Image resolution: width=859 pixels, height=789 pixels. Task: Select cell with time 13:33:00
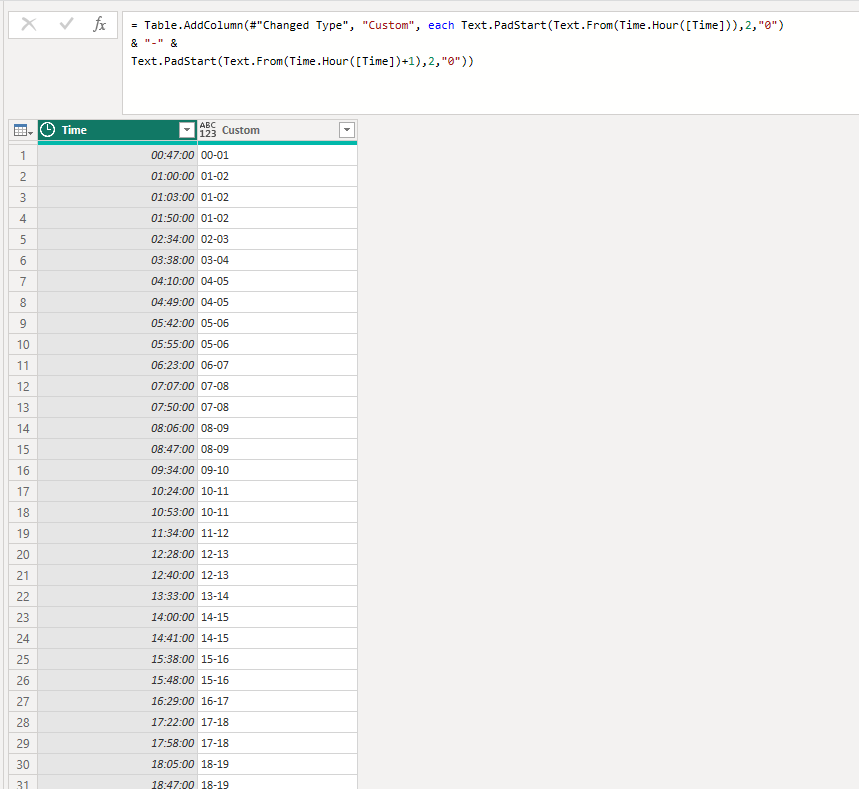(117, 596)
